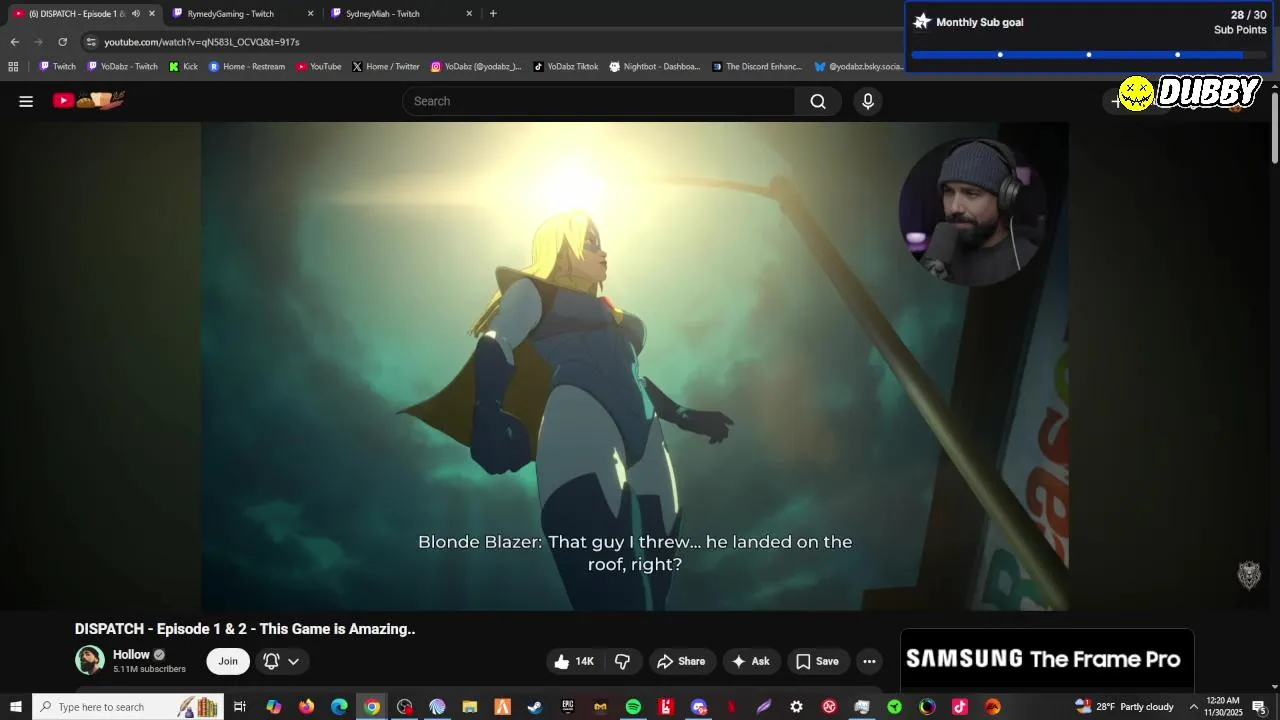Open the TikTok taskbar icon
1280x720 pixels.
click(960, 707)
